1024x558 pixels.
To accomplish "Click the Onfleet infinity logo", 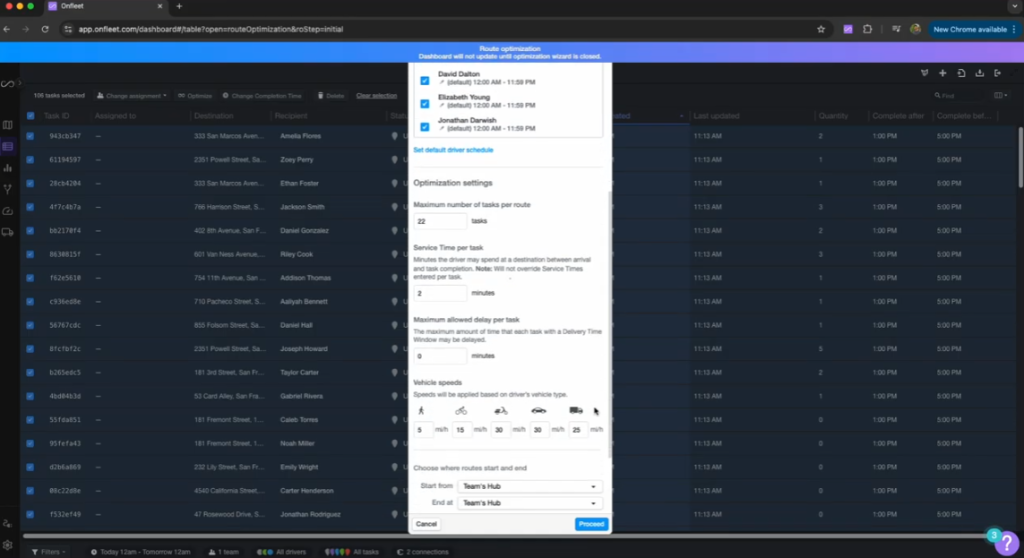I will tap(7, 84).
